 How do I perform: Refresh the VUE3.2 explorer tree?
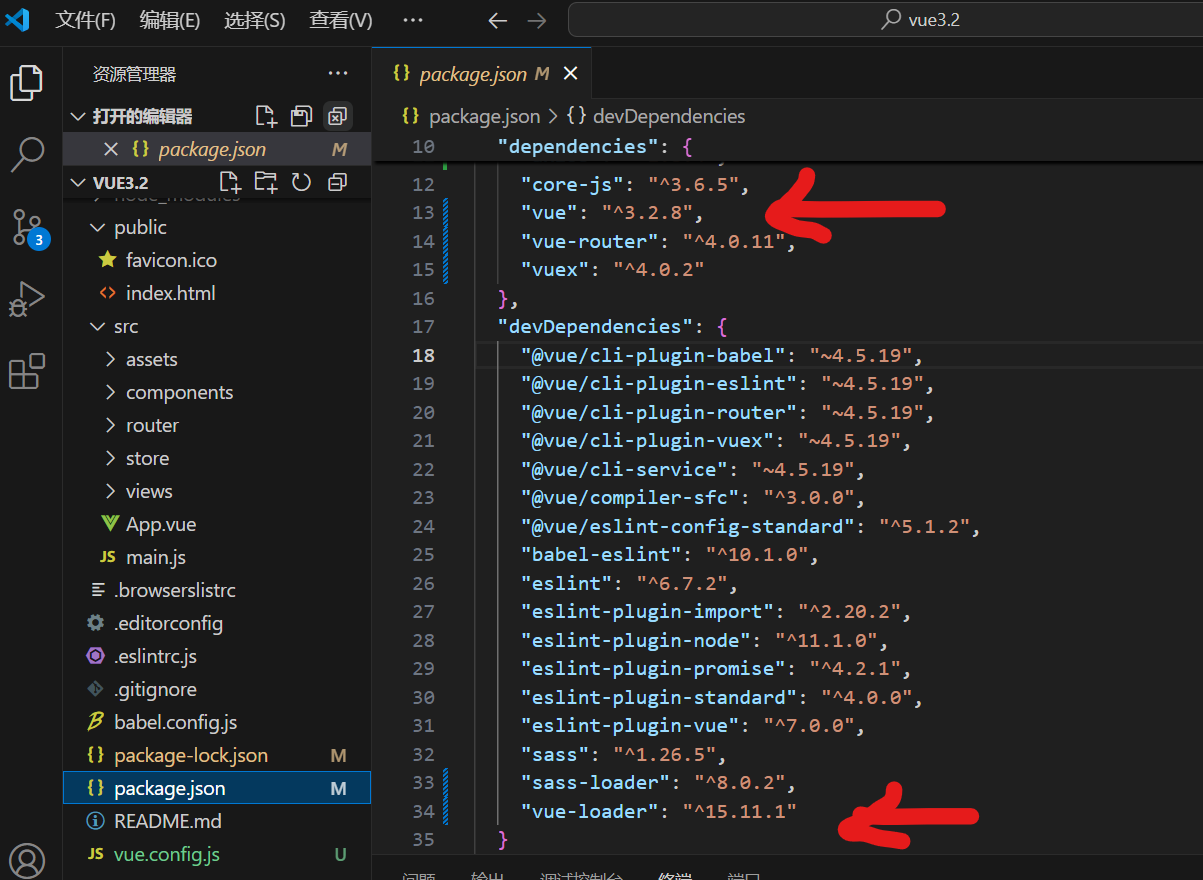(x=302, y=182)
